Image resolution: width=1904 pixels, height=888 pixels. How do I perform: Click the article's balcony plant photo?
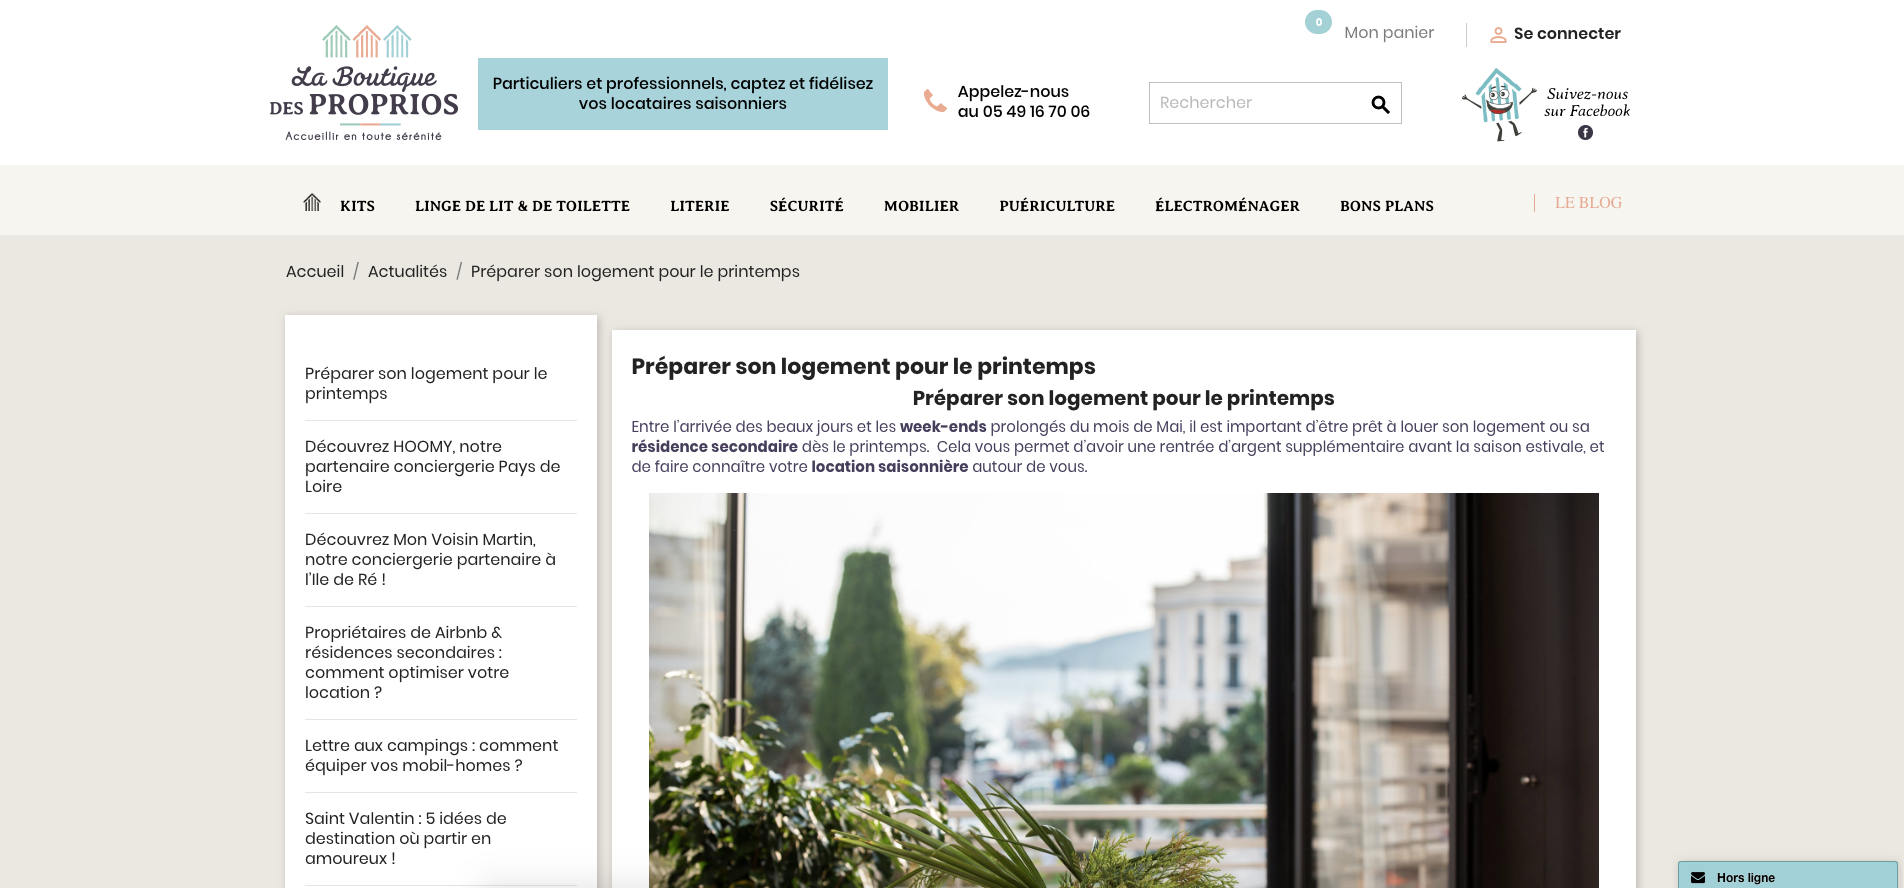[1123, 690]
